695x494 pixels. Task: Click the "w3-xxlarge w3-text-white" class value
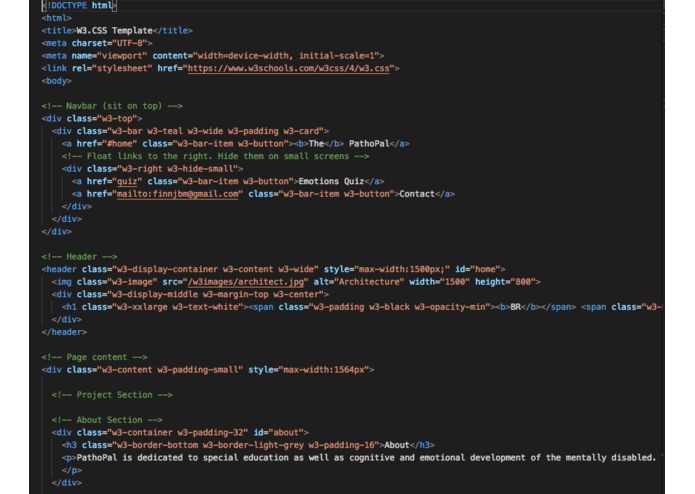177,307
